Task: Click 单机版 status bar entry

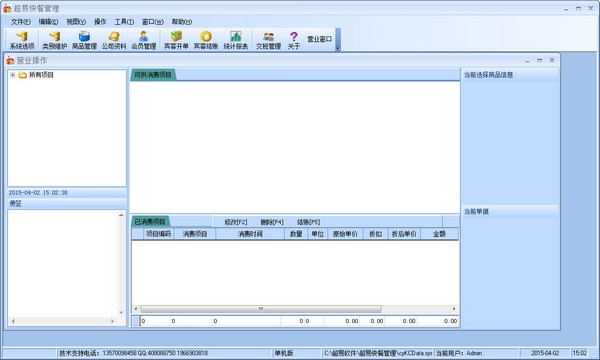Action: tap(284, 353)
